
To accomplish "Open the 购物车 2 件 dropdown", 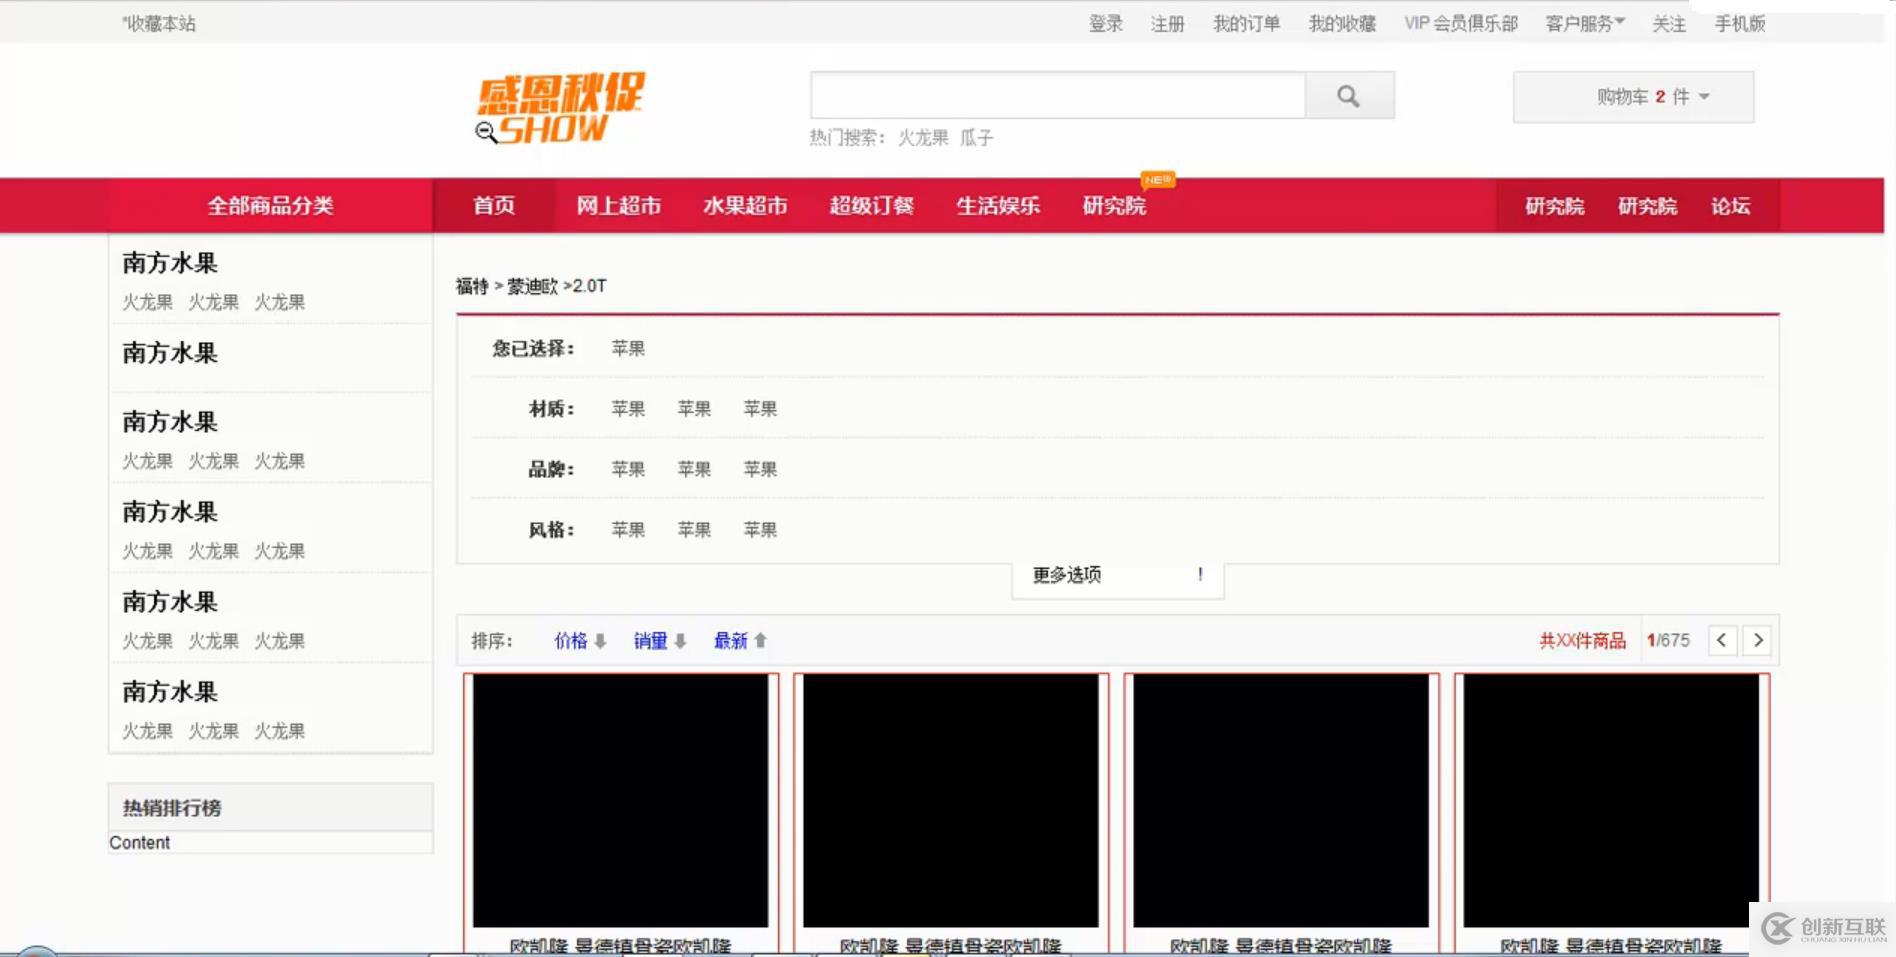I will point(1633,97).
